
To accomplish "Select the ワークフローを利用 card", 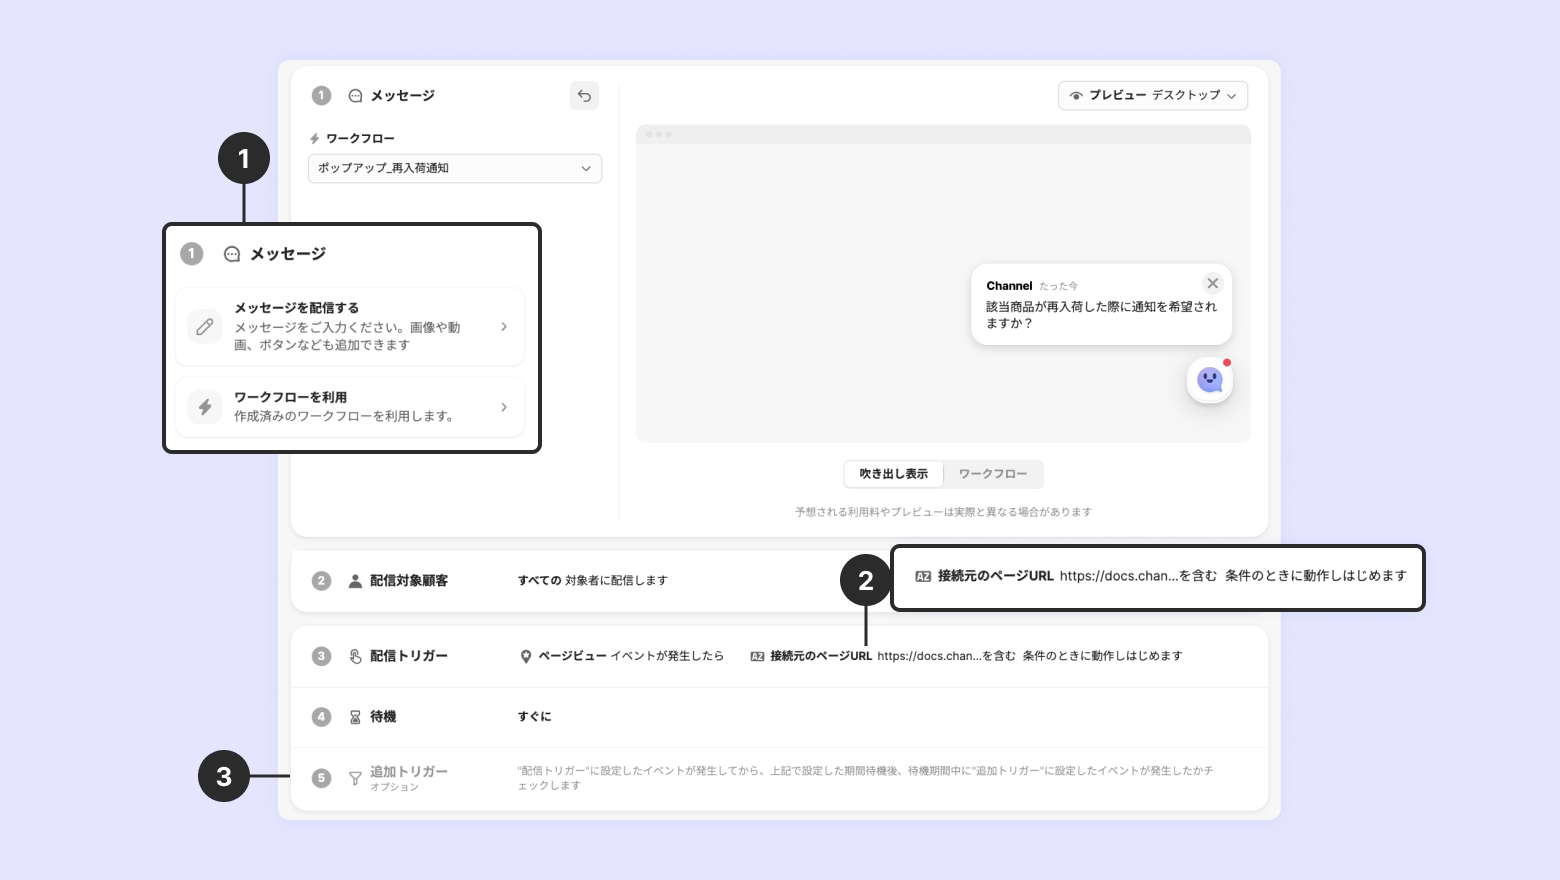I will coord(350,407).
